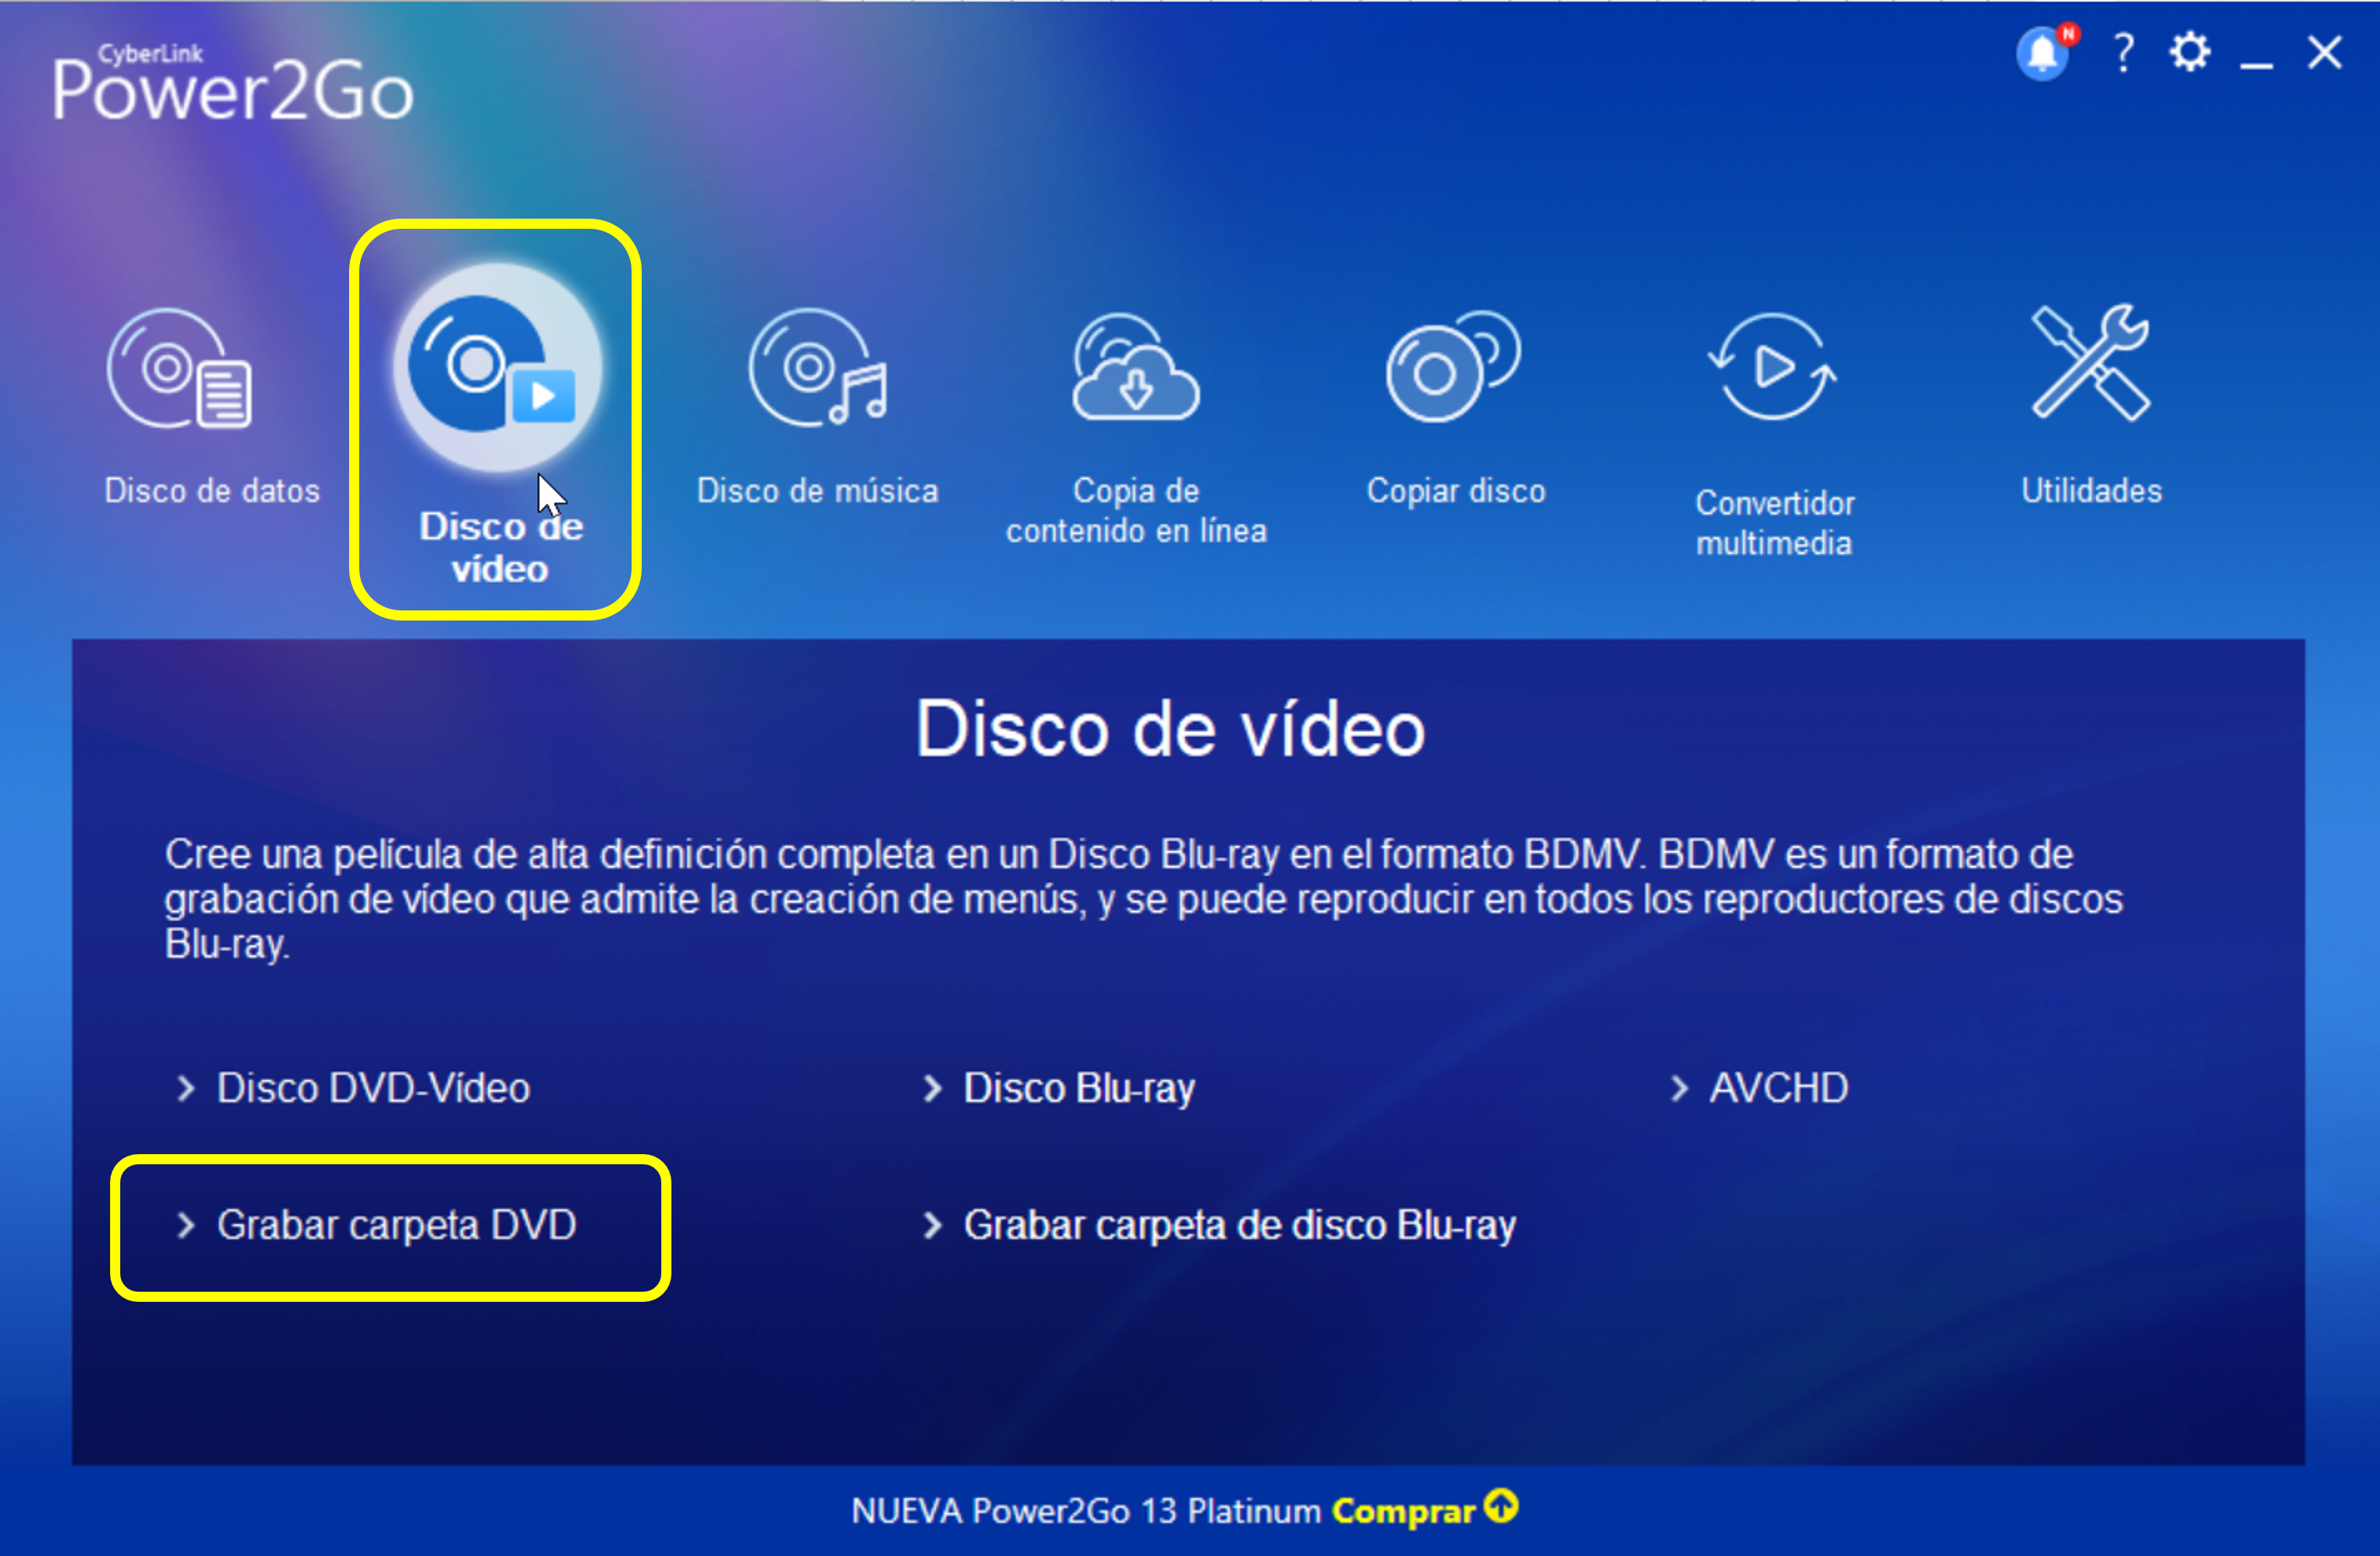Viewport: 2380px width, 1556px height.
Task: Click the Disco de vídeo panel heading
Action: tap(1170, 728)
